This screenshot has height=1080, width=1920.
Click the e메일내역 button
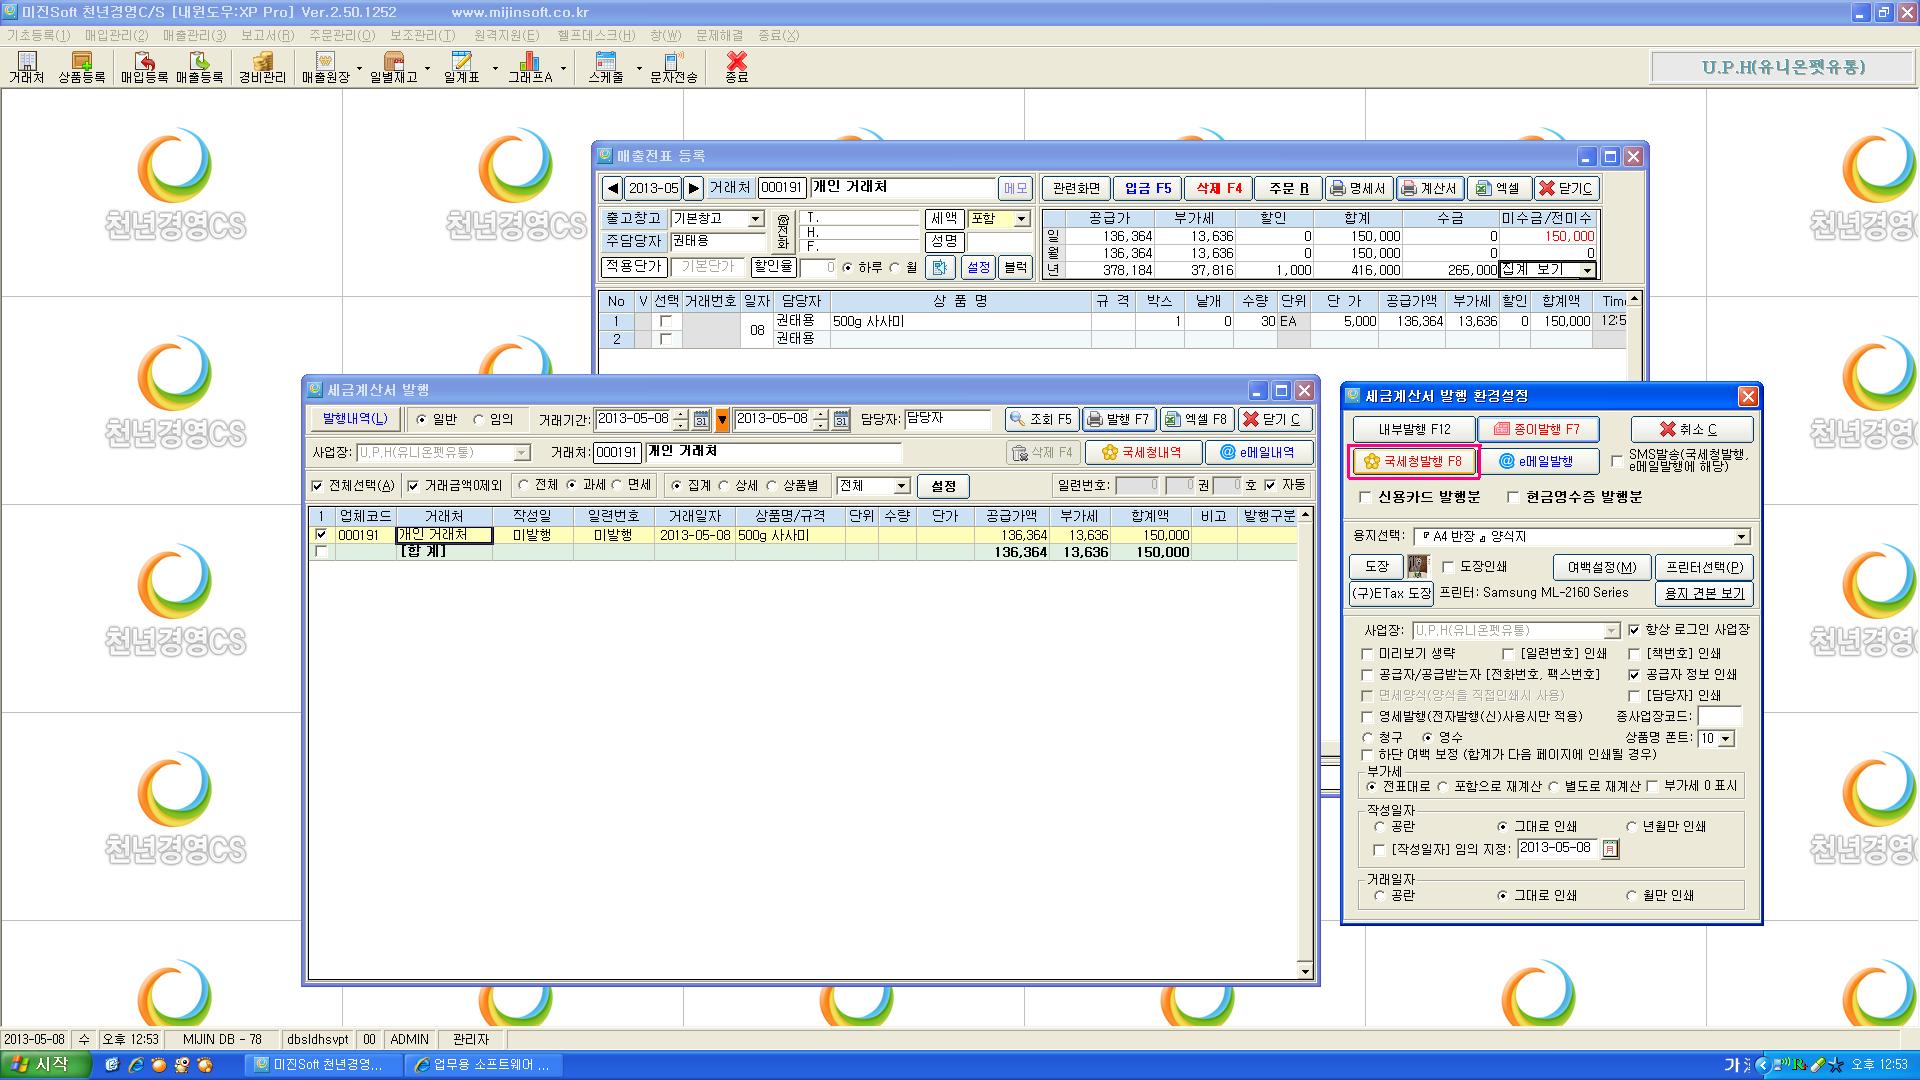[x=1257, y=453]
